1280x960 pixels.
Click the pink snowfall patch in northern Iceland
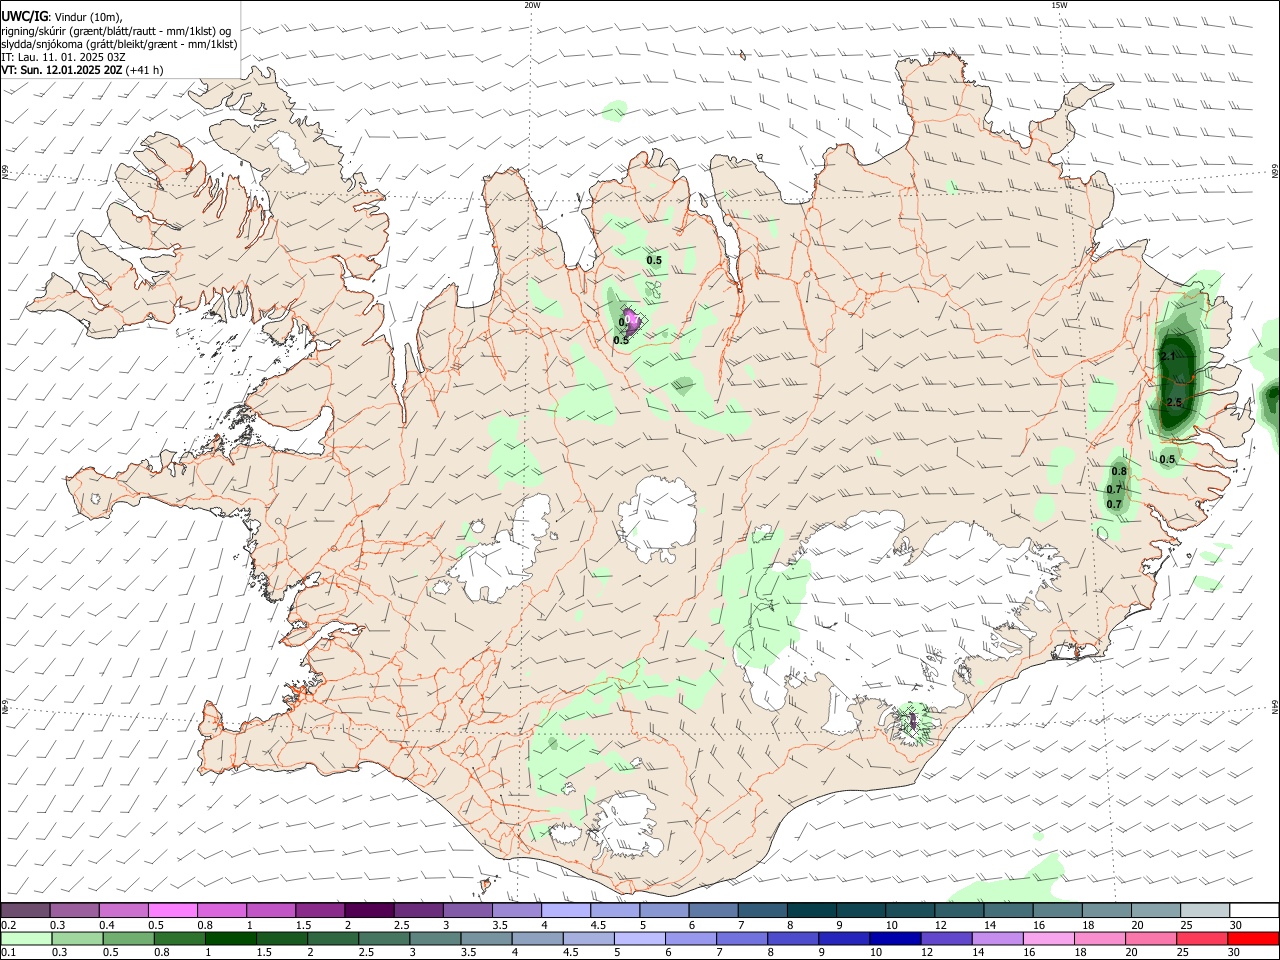click(x=632, y=320)
